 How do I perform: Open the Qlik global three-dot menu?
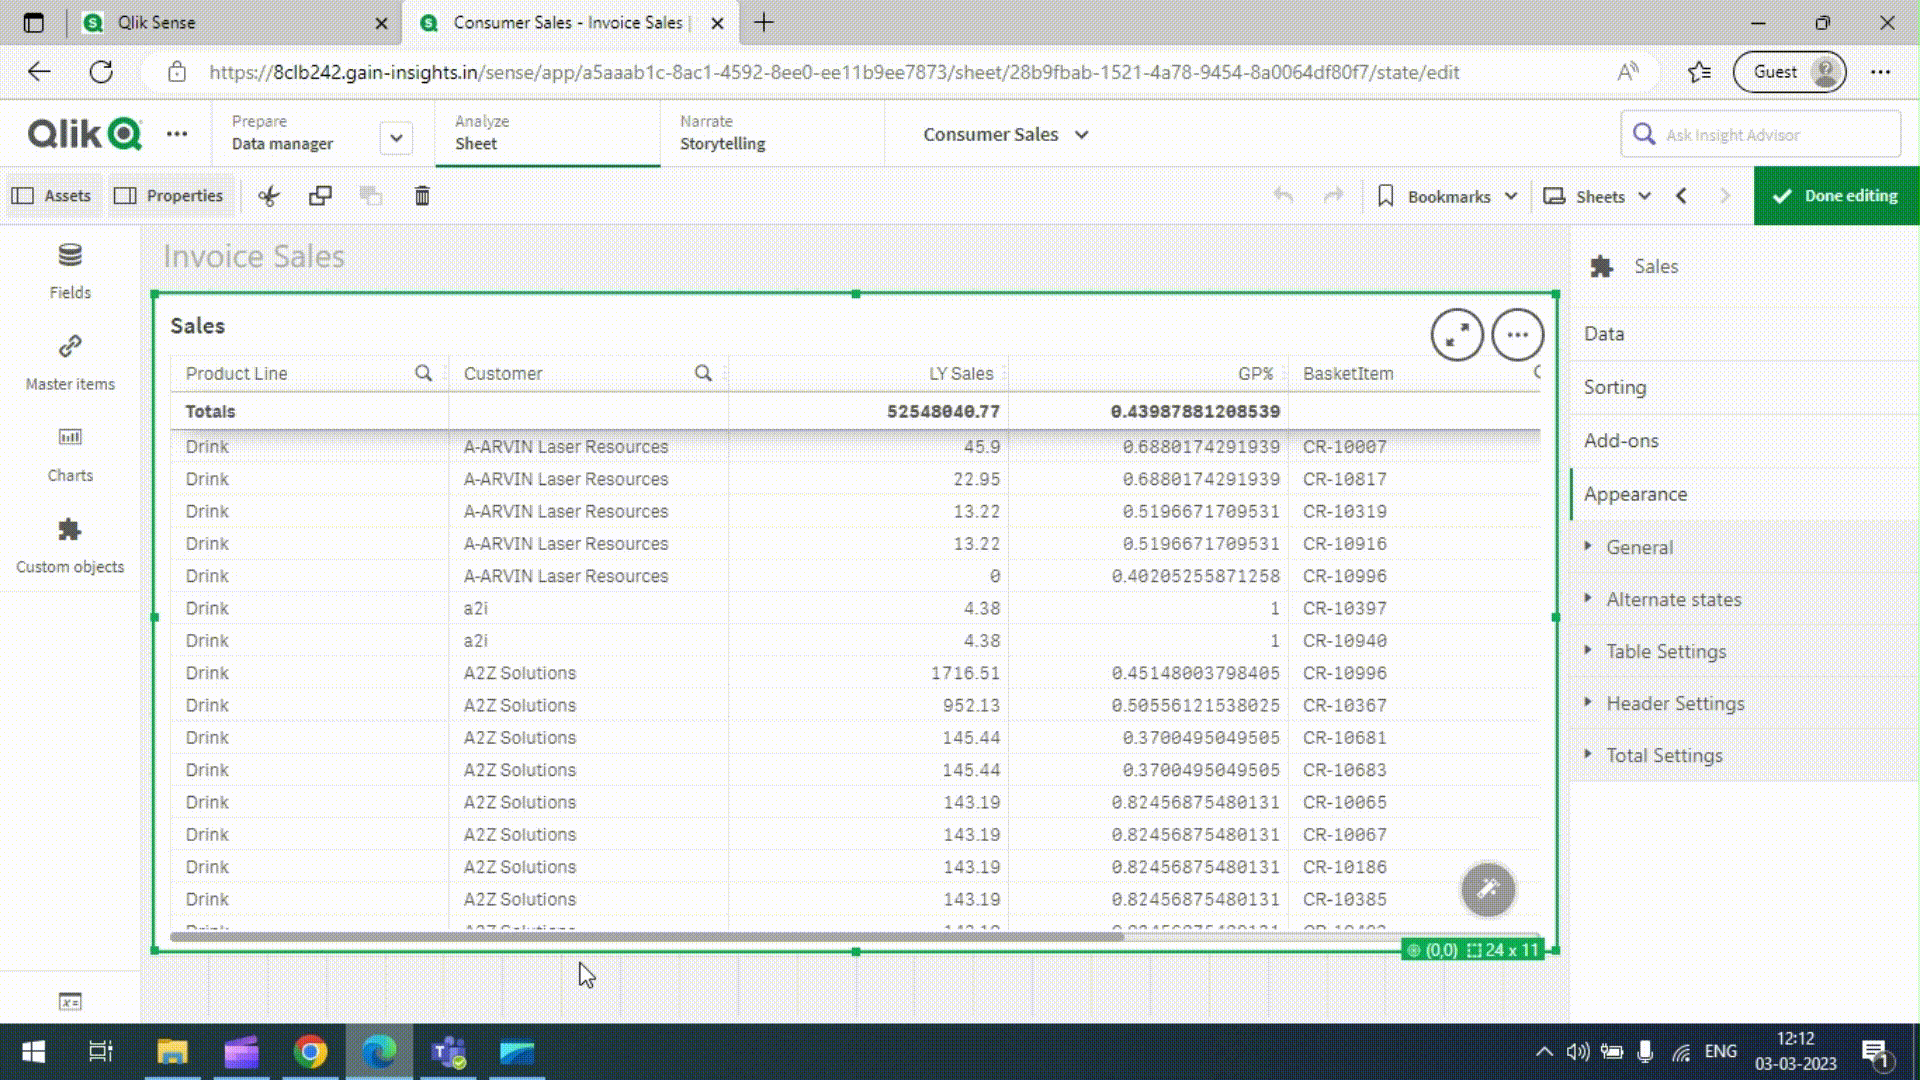[x=177, y=134]
